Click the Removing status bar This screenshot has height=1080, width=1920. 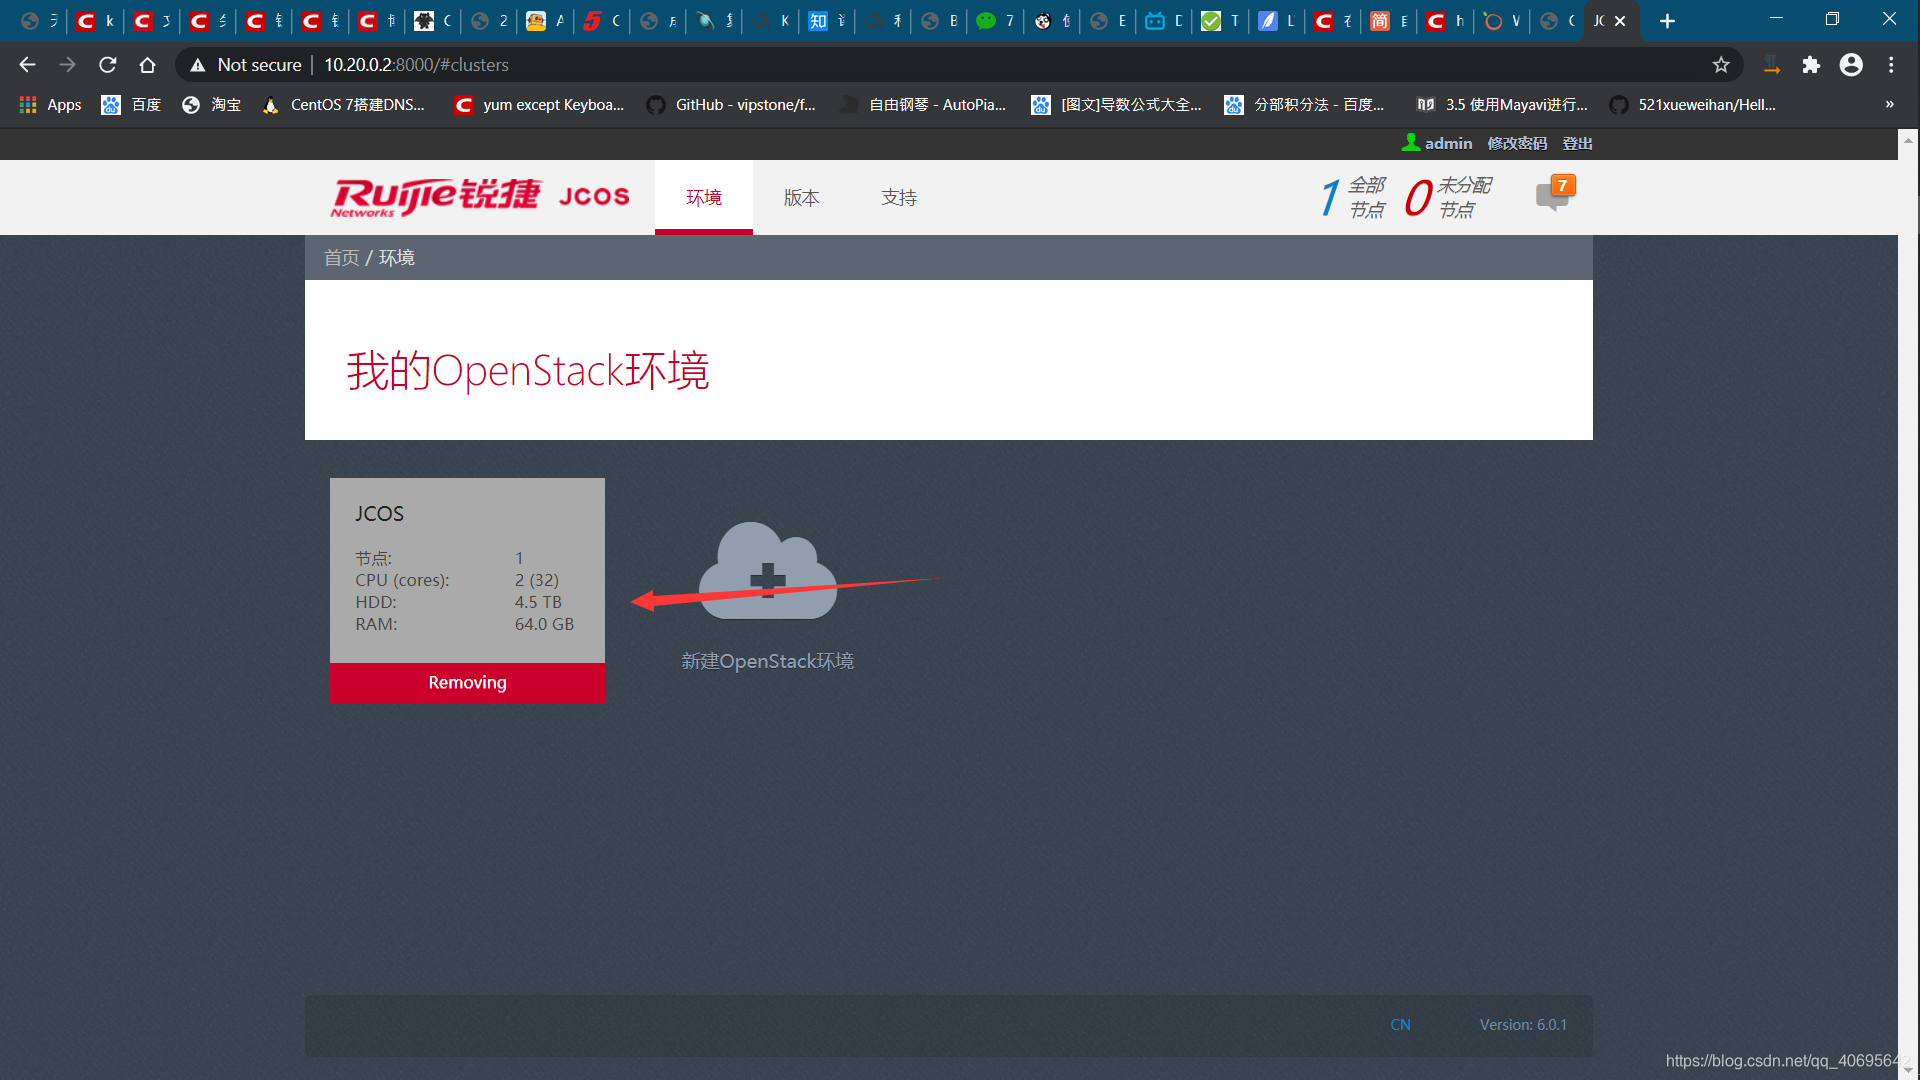click(x=467, y=683)
